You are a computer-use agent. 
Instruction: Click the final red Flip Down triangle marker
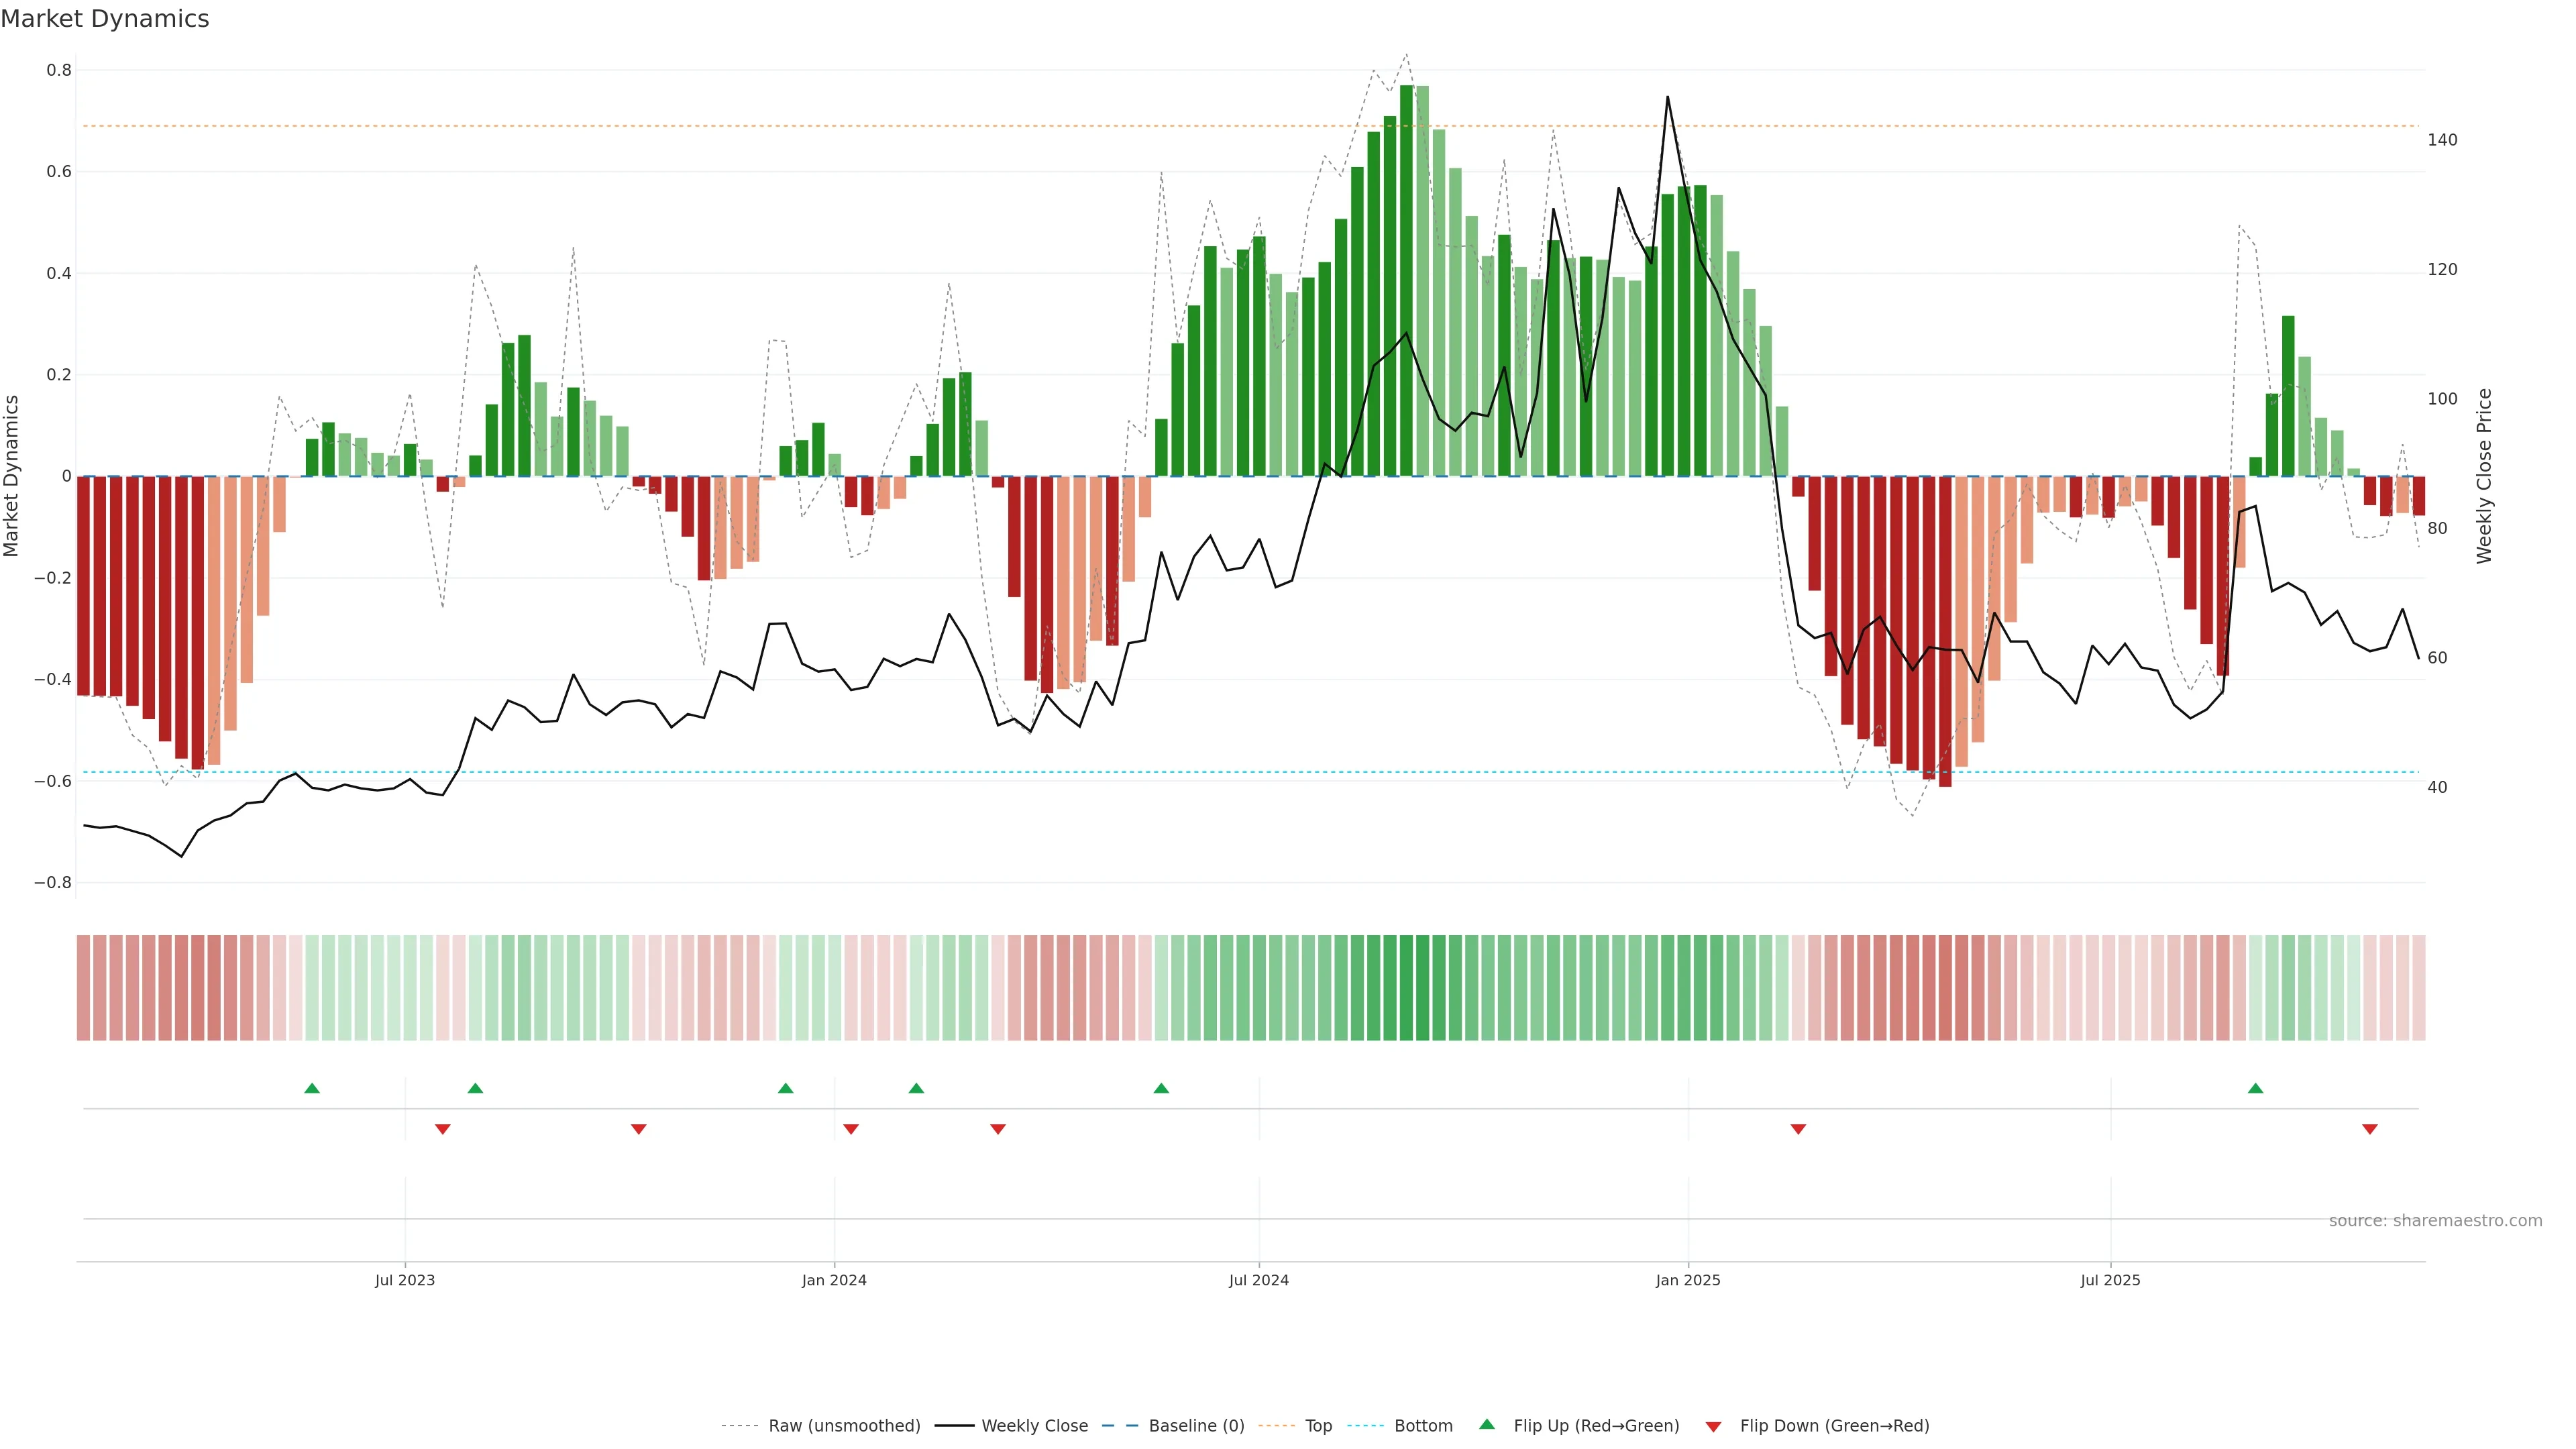pyautogui.click(x=2369, y=1129)
